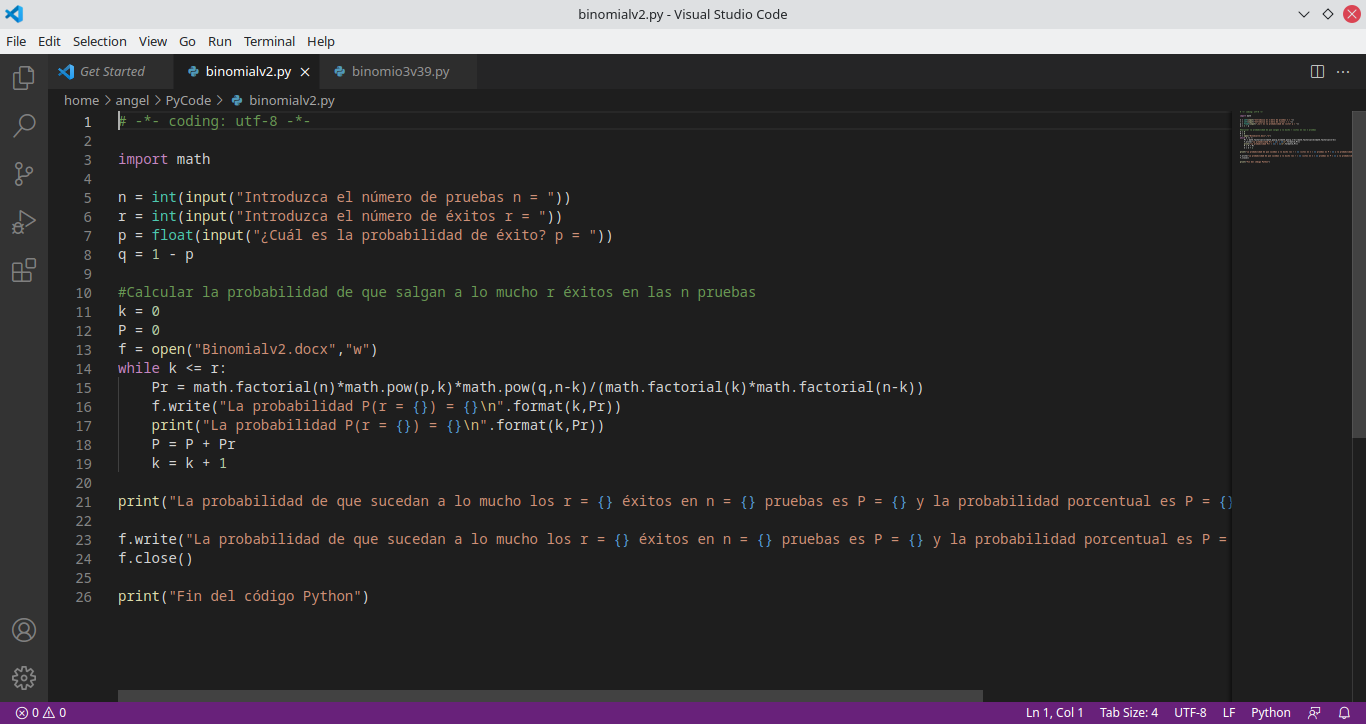Click the angel breadcrumb segment

tap(132, 100)
